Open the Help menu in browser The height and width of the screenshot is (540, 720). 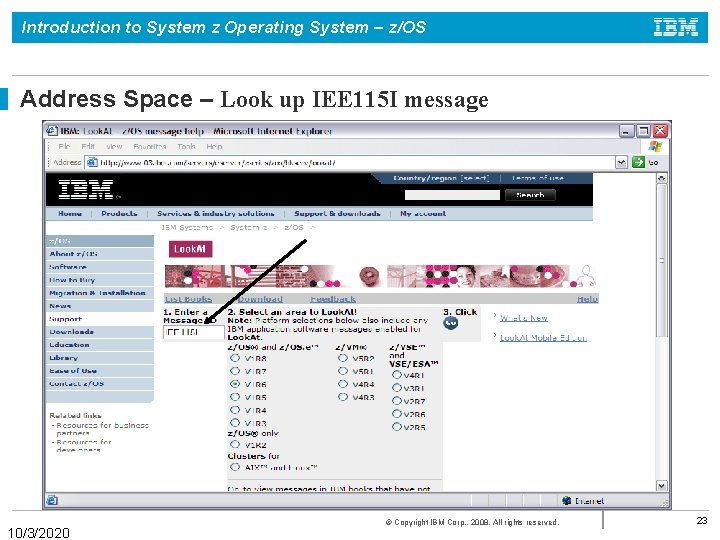pos(214,146)
